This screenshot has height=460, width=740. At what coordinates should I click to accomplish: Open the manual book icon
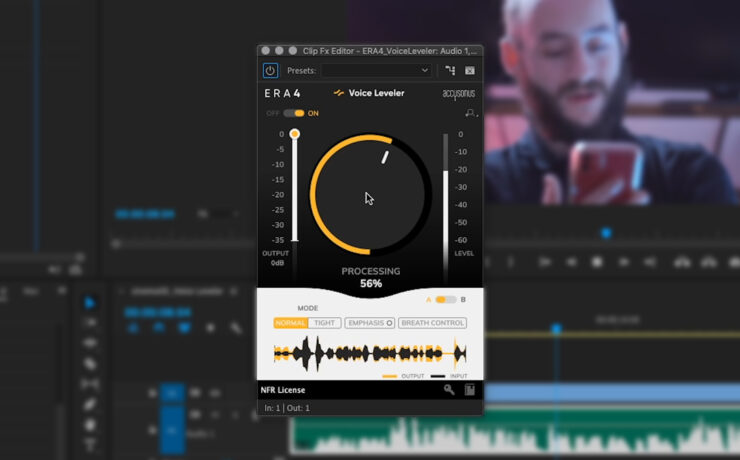tap(470, 390)
